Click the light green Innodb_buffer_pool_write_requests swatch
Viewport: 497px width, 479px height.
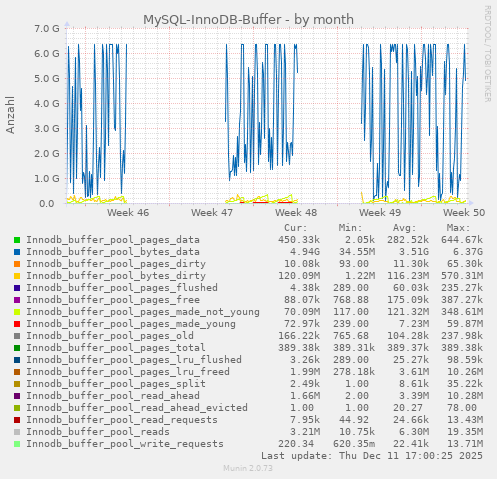[17, 444]
